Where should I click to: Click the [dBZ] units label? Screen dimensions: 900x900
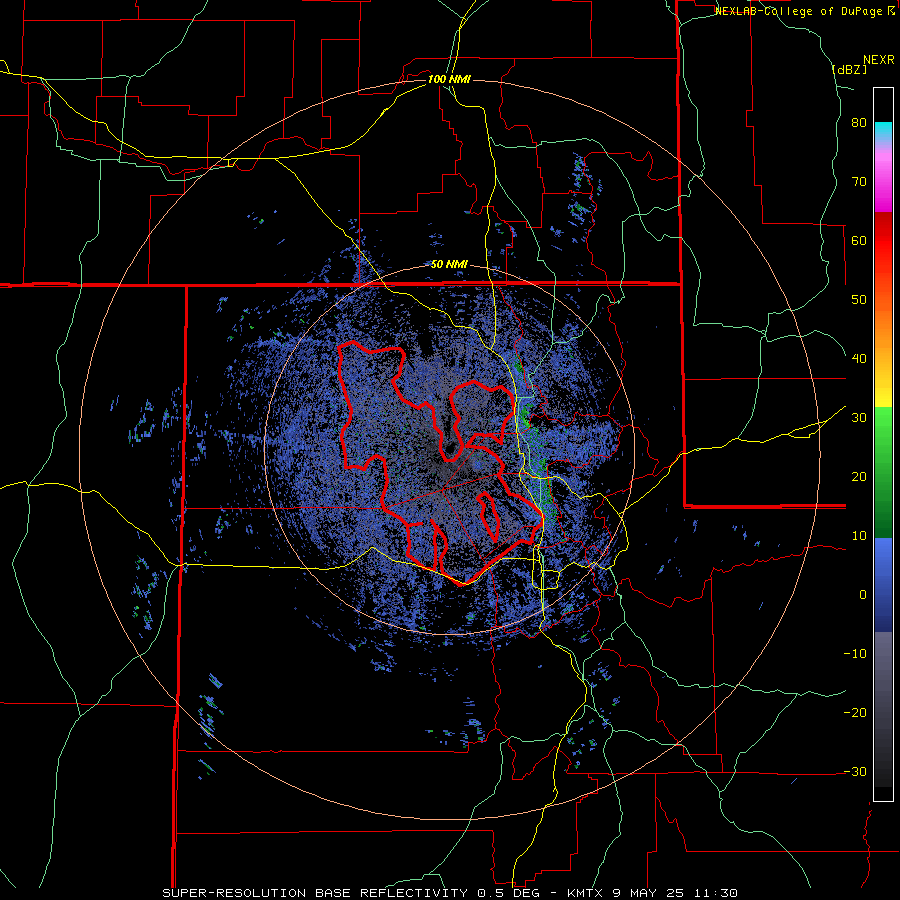(x=849, y=69)
